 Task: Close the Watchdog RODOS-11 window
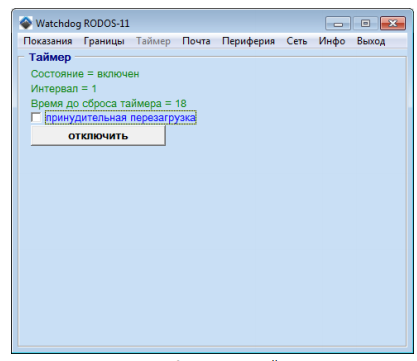pos(393,23)
